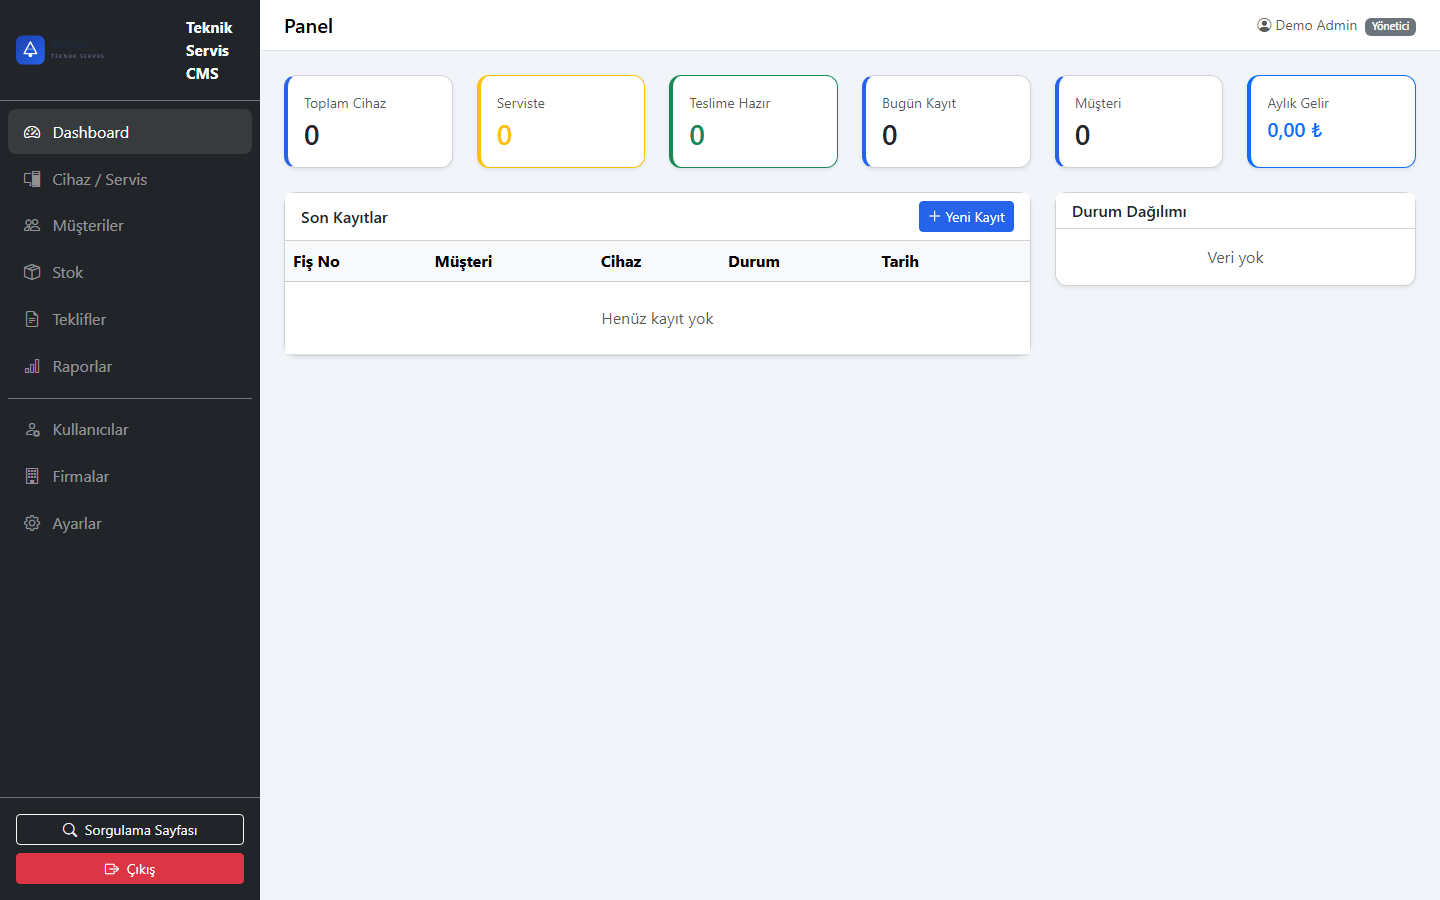1440x900 pixels.
Task: Click the Raporlar bar chart icon
Action: (x=32, y=366)
